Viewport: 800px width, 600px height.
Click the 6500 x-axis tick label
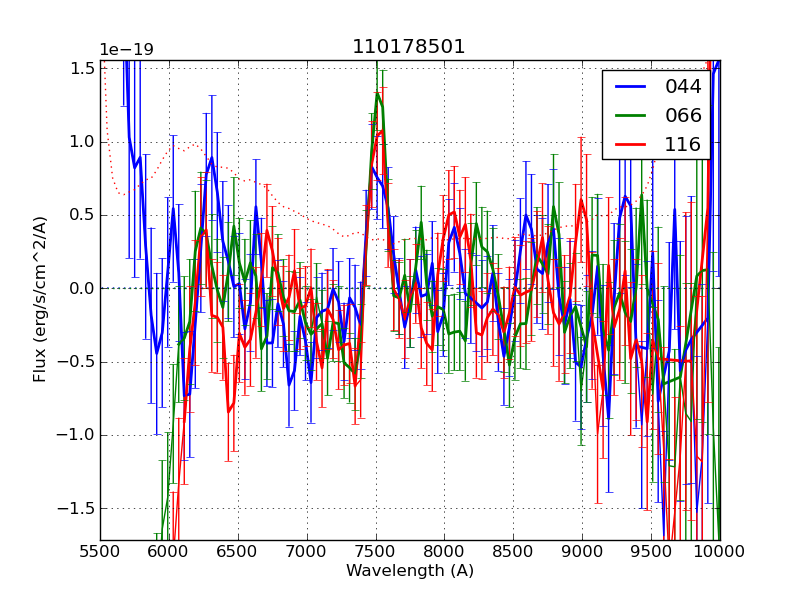pos(238,551)
